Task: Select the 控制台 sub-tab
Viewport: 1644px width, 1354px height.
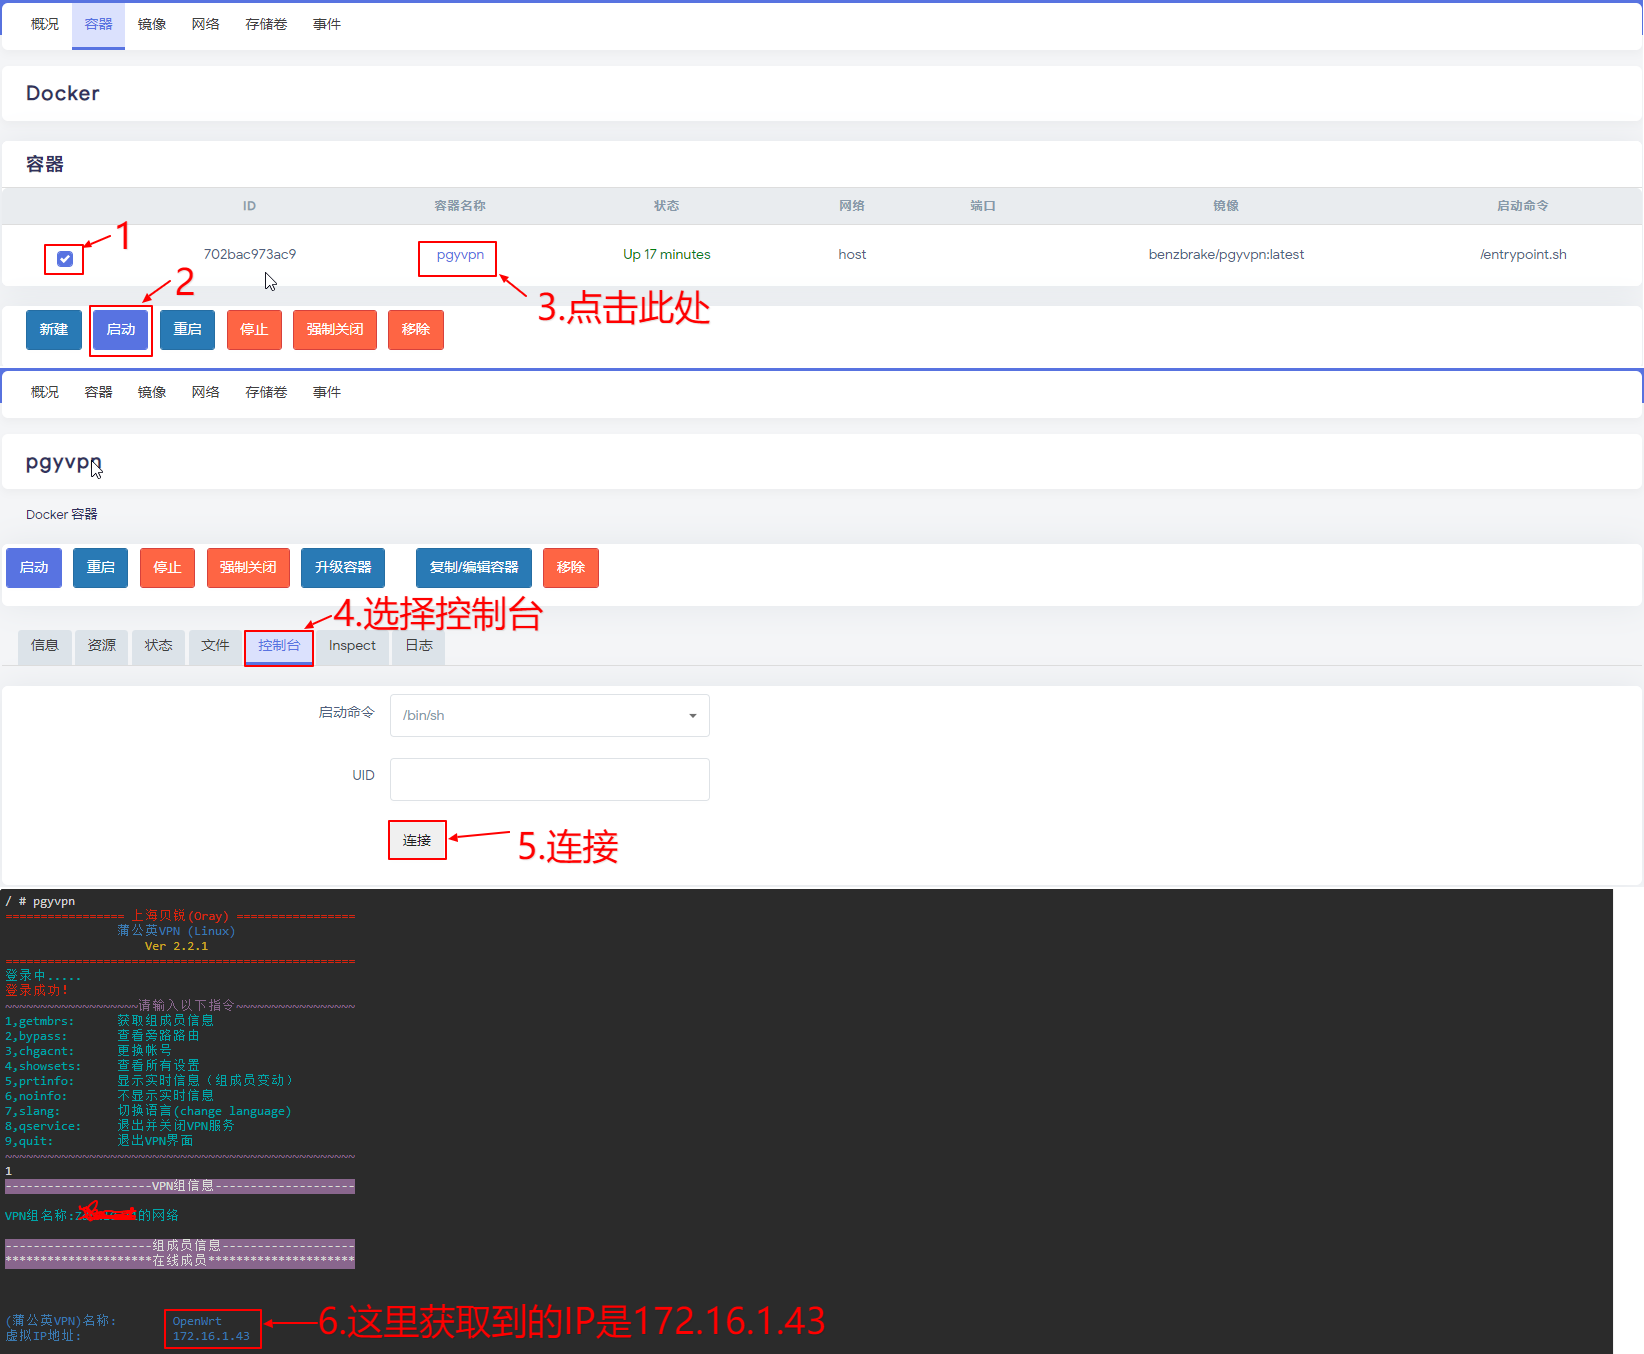Action: click(x=279, y=647)
